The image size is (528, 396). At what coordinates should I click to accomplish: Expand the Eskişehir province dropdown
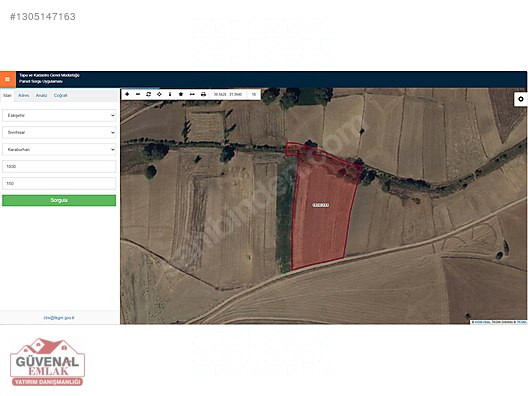tap(59, 116)
